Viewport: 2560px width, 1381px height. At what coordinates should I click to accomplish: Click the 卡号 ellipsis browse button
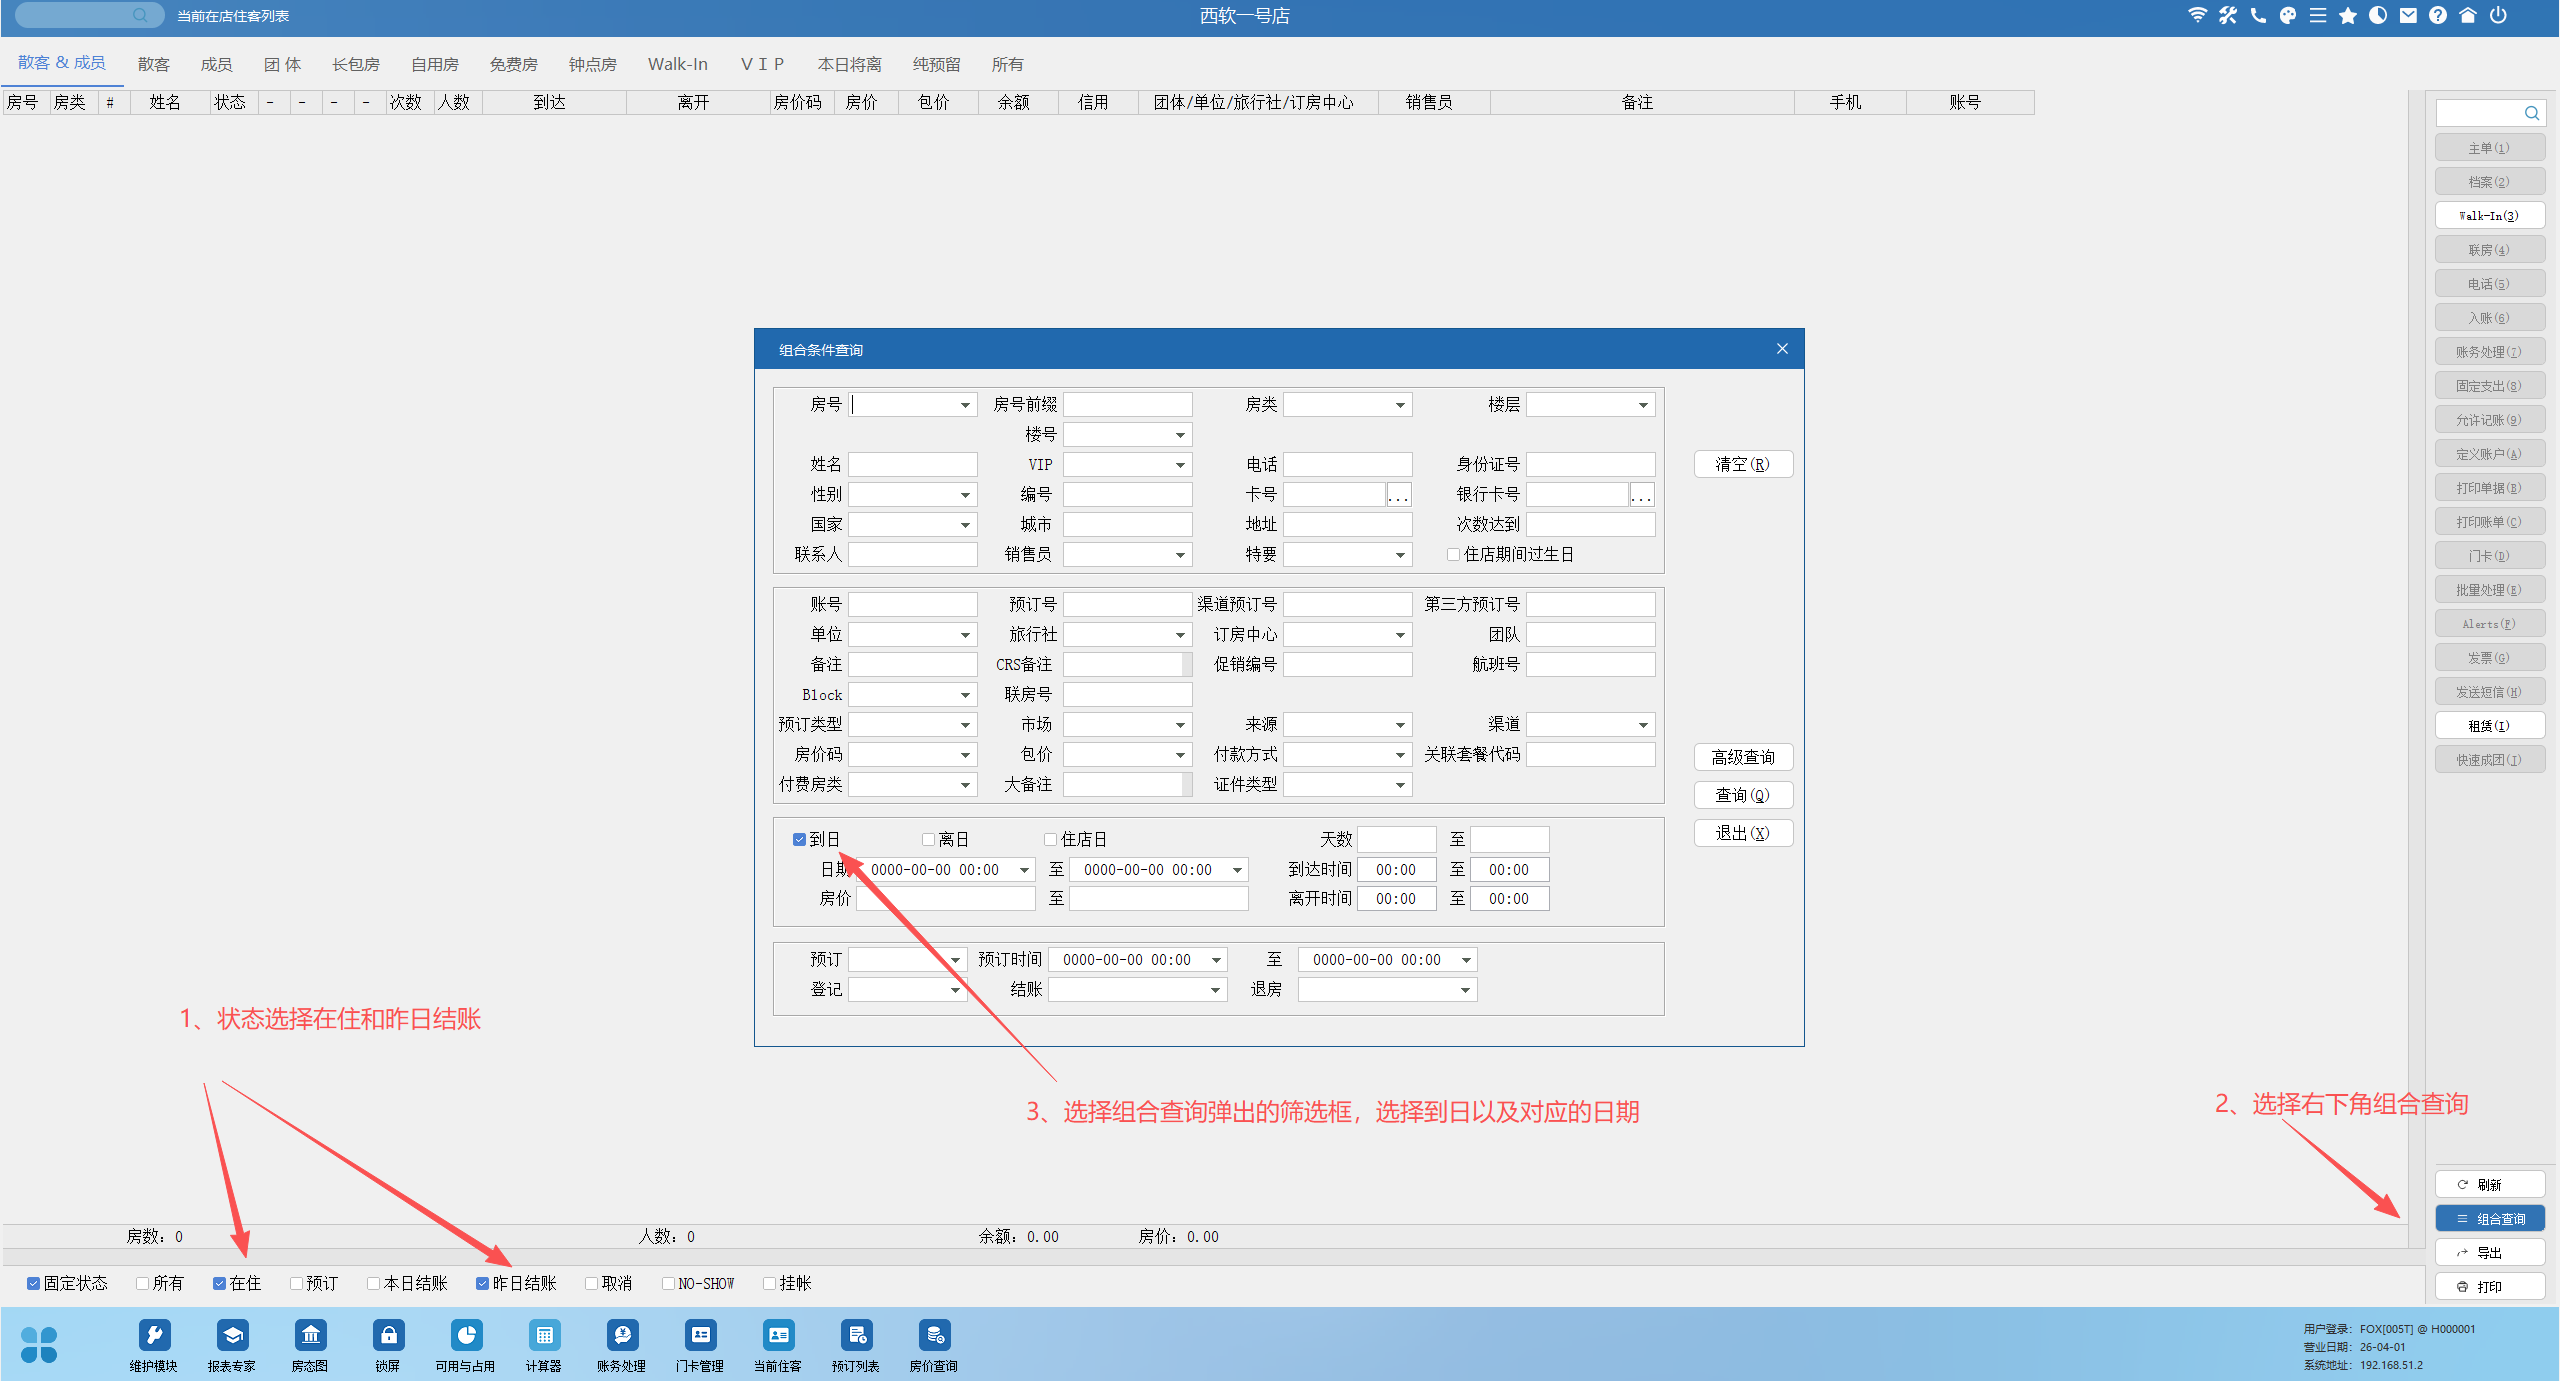(x=1398, y=495)
